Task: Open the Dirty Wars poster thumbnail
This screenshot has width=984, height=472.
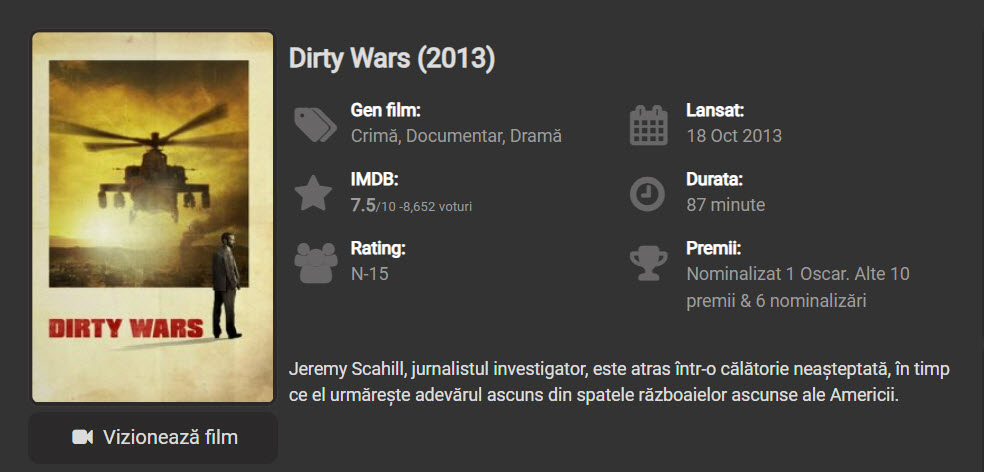Action: coord(153,216)
